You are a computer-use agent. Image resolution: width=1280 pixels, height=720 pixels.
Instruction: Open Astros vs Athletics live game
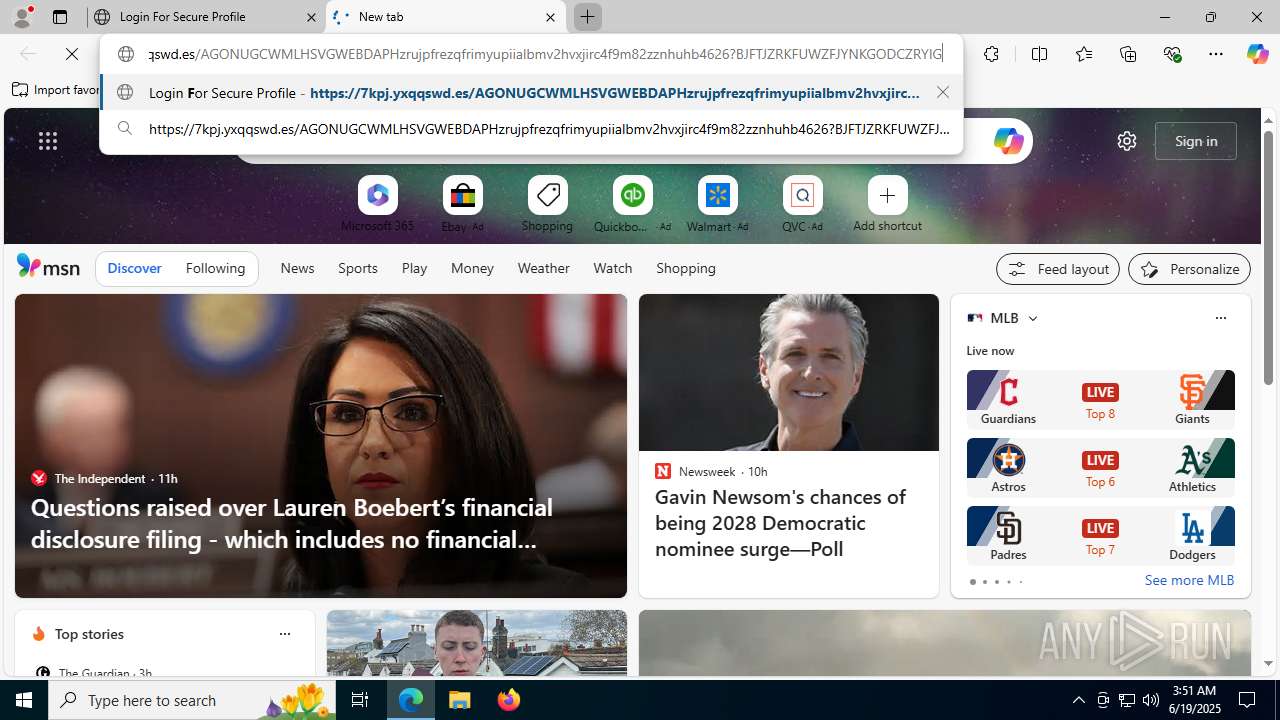pos(1100,467)
